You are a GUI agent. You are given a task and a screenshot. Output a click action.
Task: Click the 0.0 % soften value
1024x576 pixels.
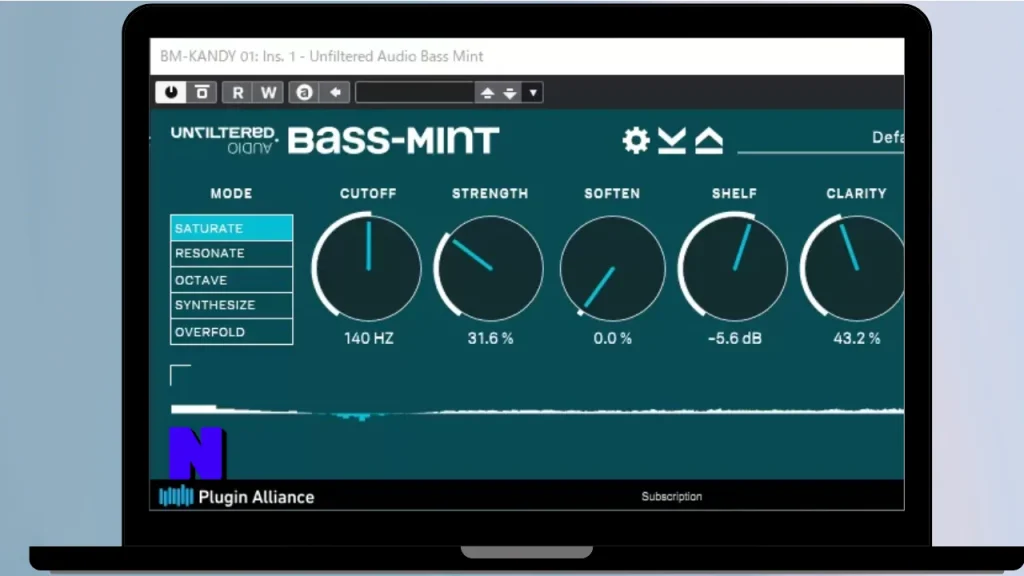pos(613,338)
